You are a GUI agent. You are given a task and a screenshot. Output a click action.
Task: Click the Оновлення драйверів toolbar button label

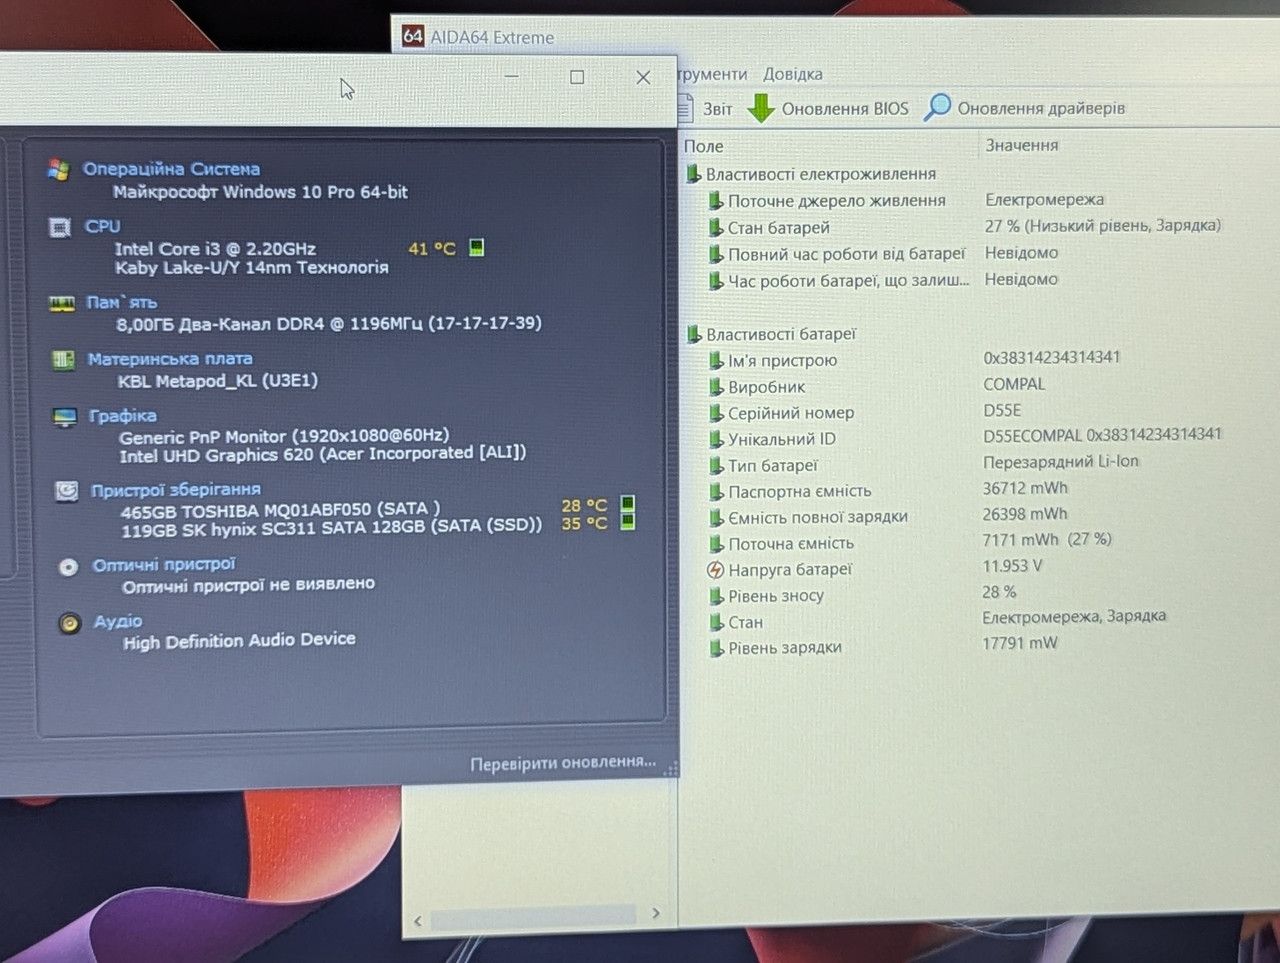click(x=1041, y=108)
